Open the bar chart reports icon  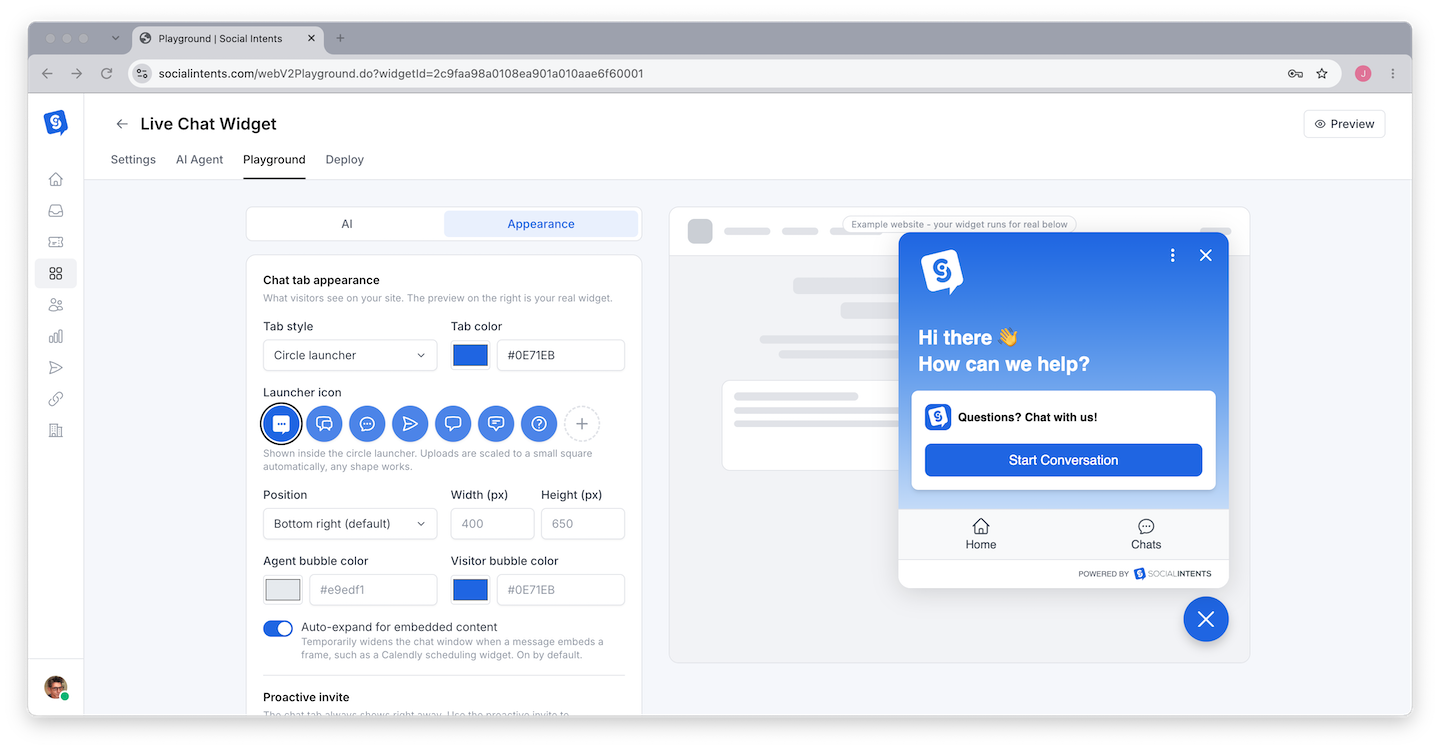click(x=56, y=337)
